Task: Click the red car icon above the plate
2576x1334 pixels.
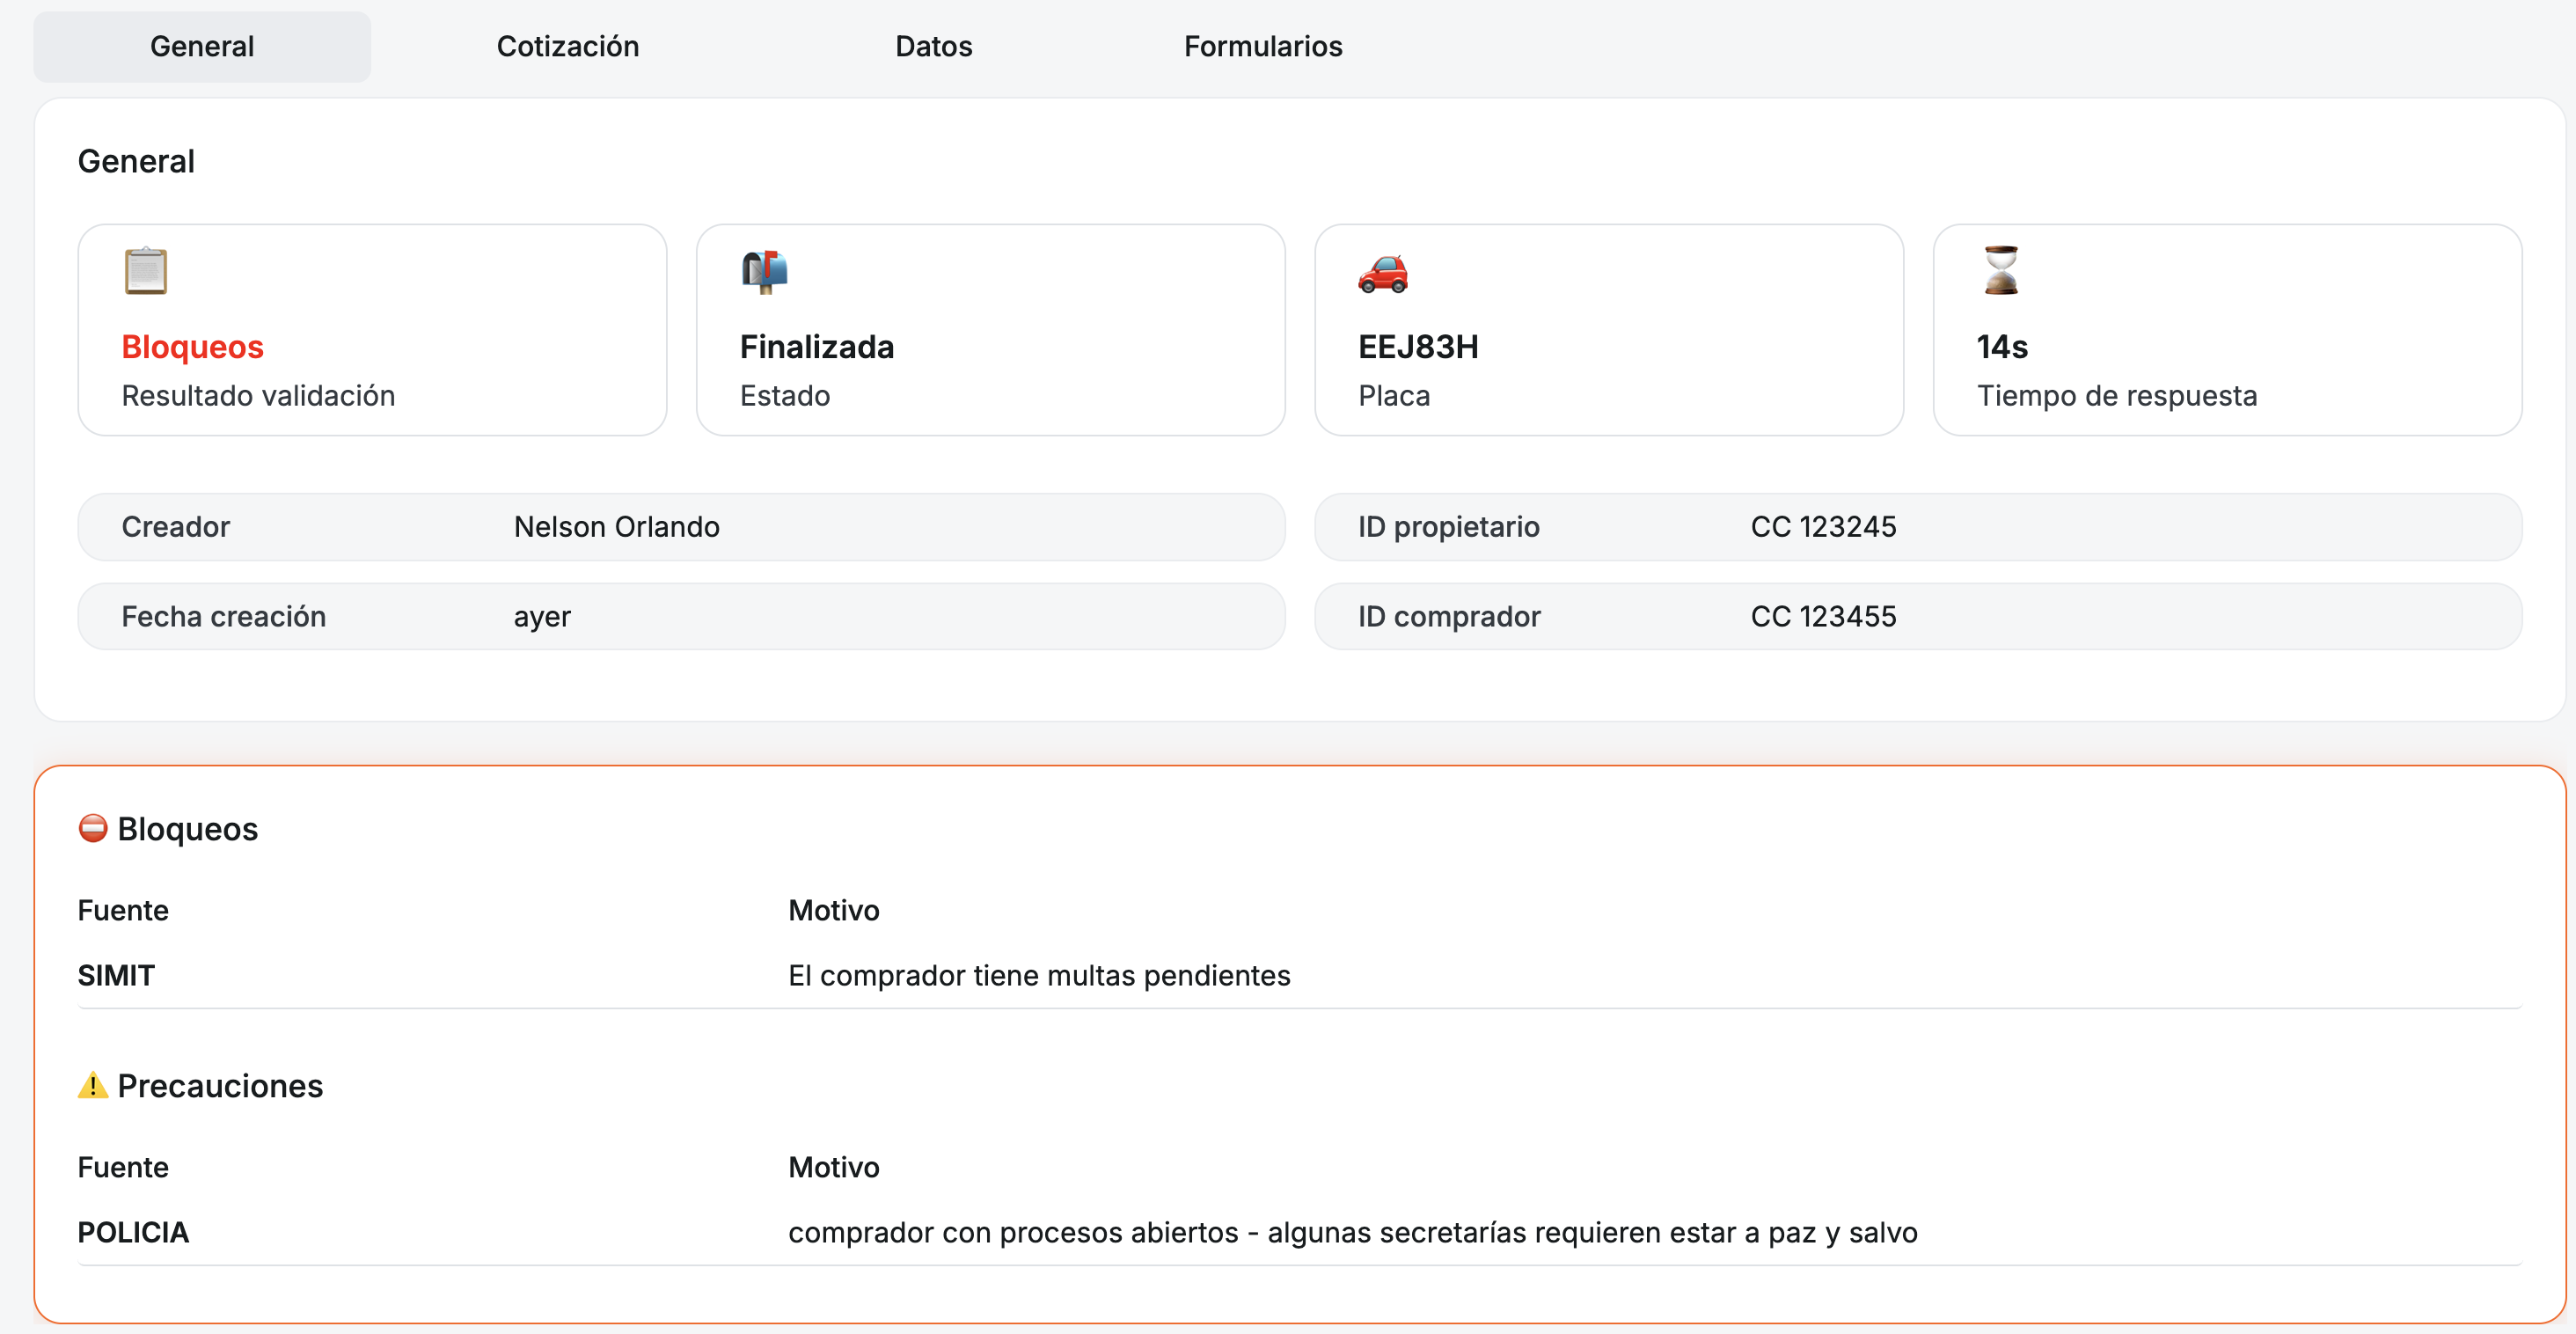Action: pos(1383,272)
